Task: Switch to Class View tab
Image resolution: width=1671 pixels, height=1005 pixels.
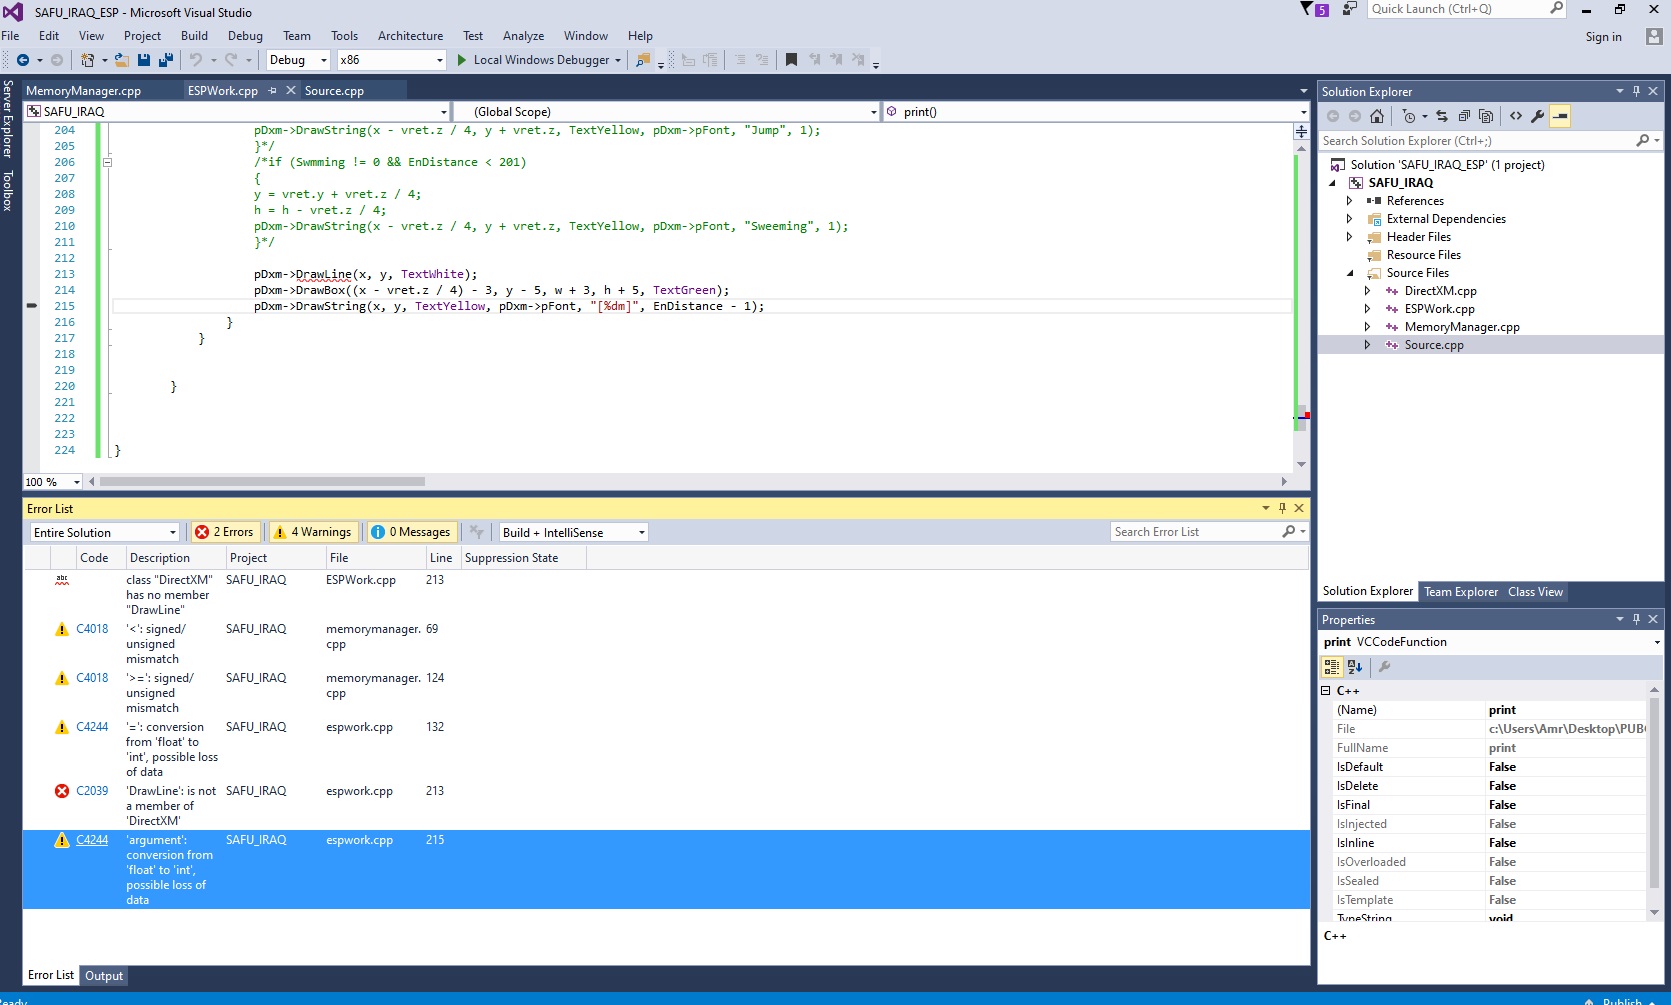Action: (x=1535, y=592)
